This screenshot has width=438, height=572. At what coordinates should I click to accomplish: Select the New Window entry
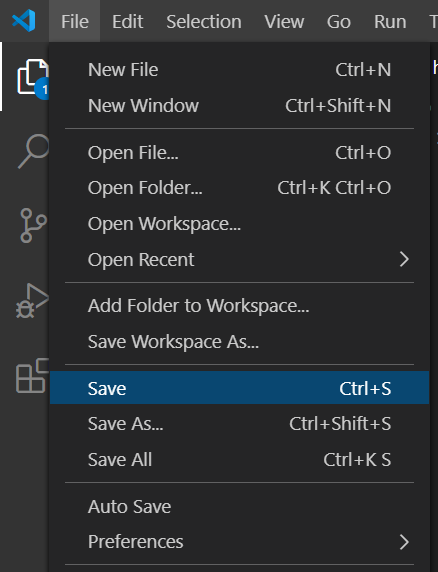tap(239, 105)
